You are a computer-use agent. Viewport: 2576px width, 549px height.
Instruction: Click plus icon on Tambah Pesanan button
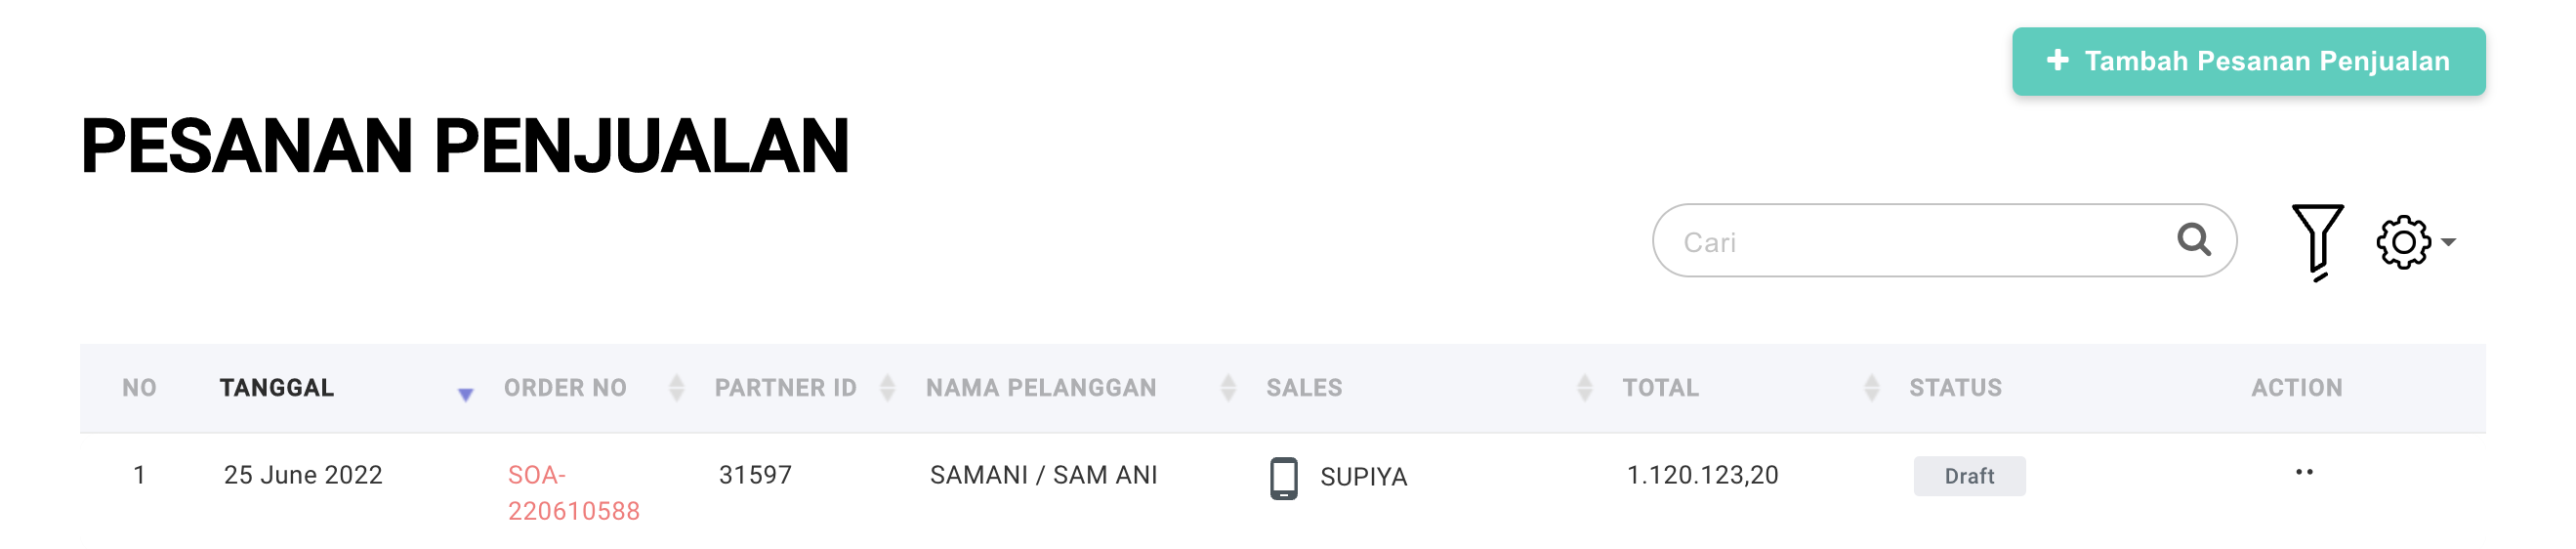tap(2057, 61)
